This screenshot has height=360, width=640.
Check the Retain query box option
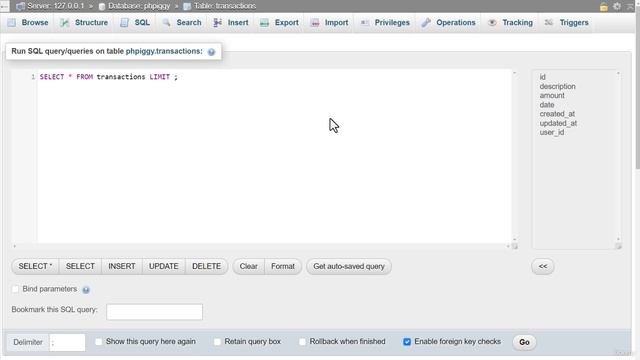coord(217,342)
